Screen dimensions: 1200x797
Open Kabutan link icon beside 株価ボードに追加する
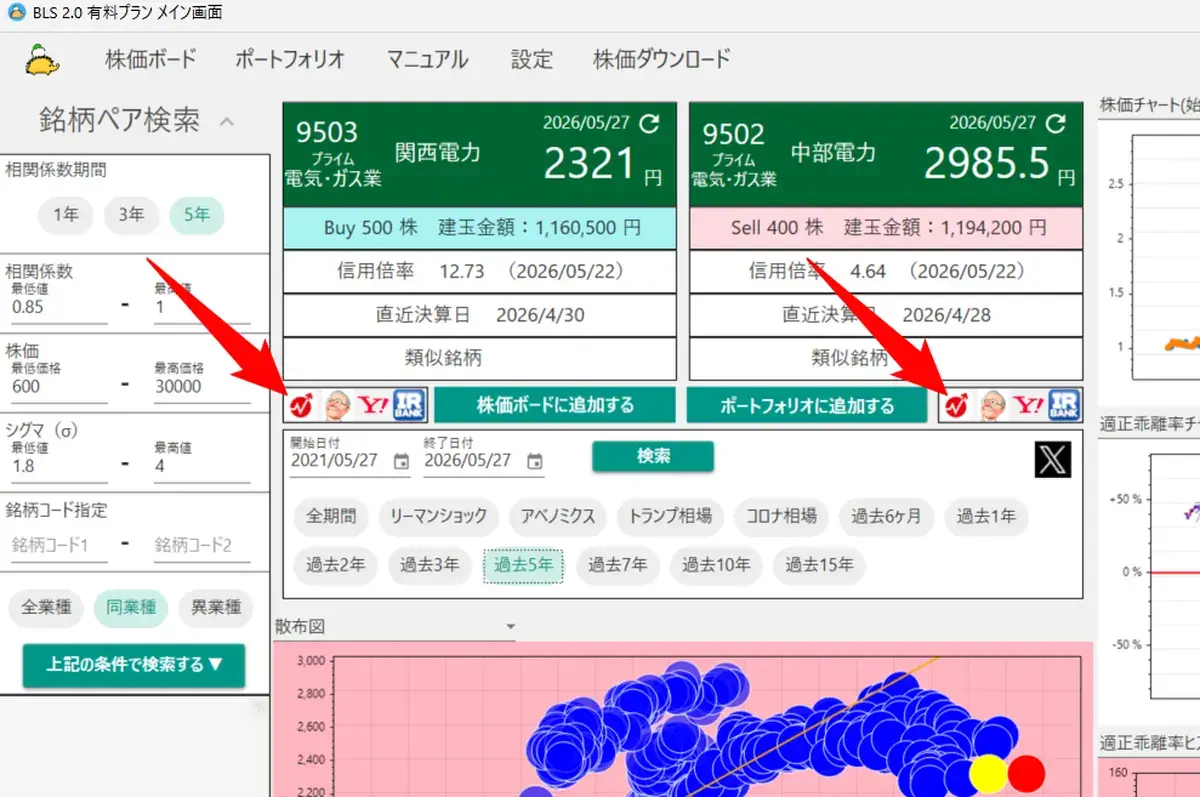(302, 404)
